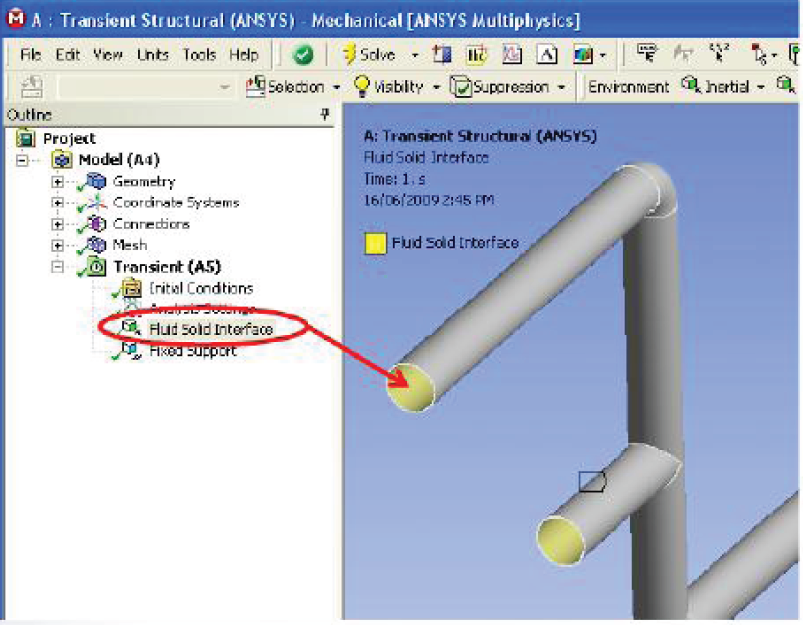Image resolution: width=803 pixels, height=625 pixels.
Task: Click the Mesh tree icon
Action: (x=96, y=245)
